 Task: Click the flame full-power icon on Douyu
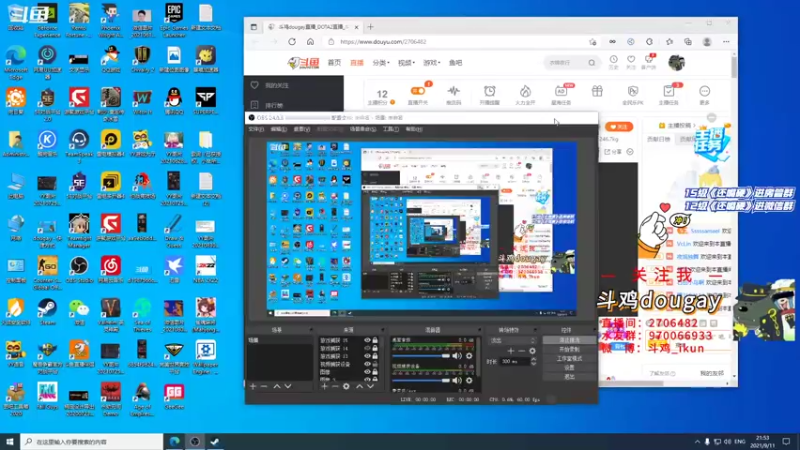click(525, 91)
